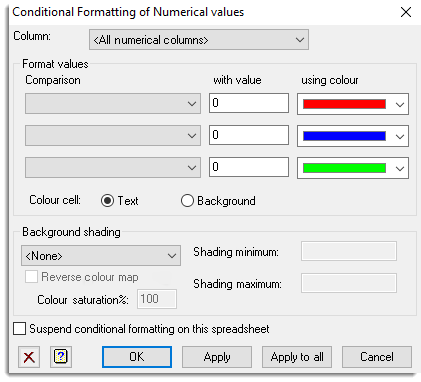Open the blue colour picker dropdown

[353, 136]
